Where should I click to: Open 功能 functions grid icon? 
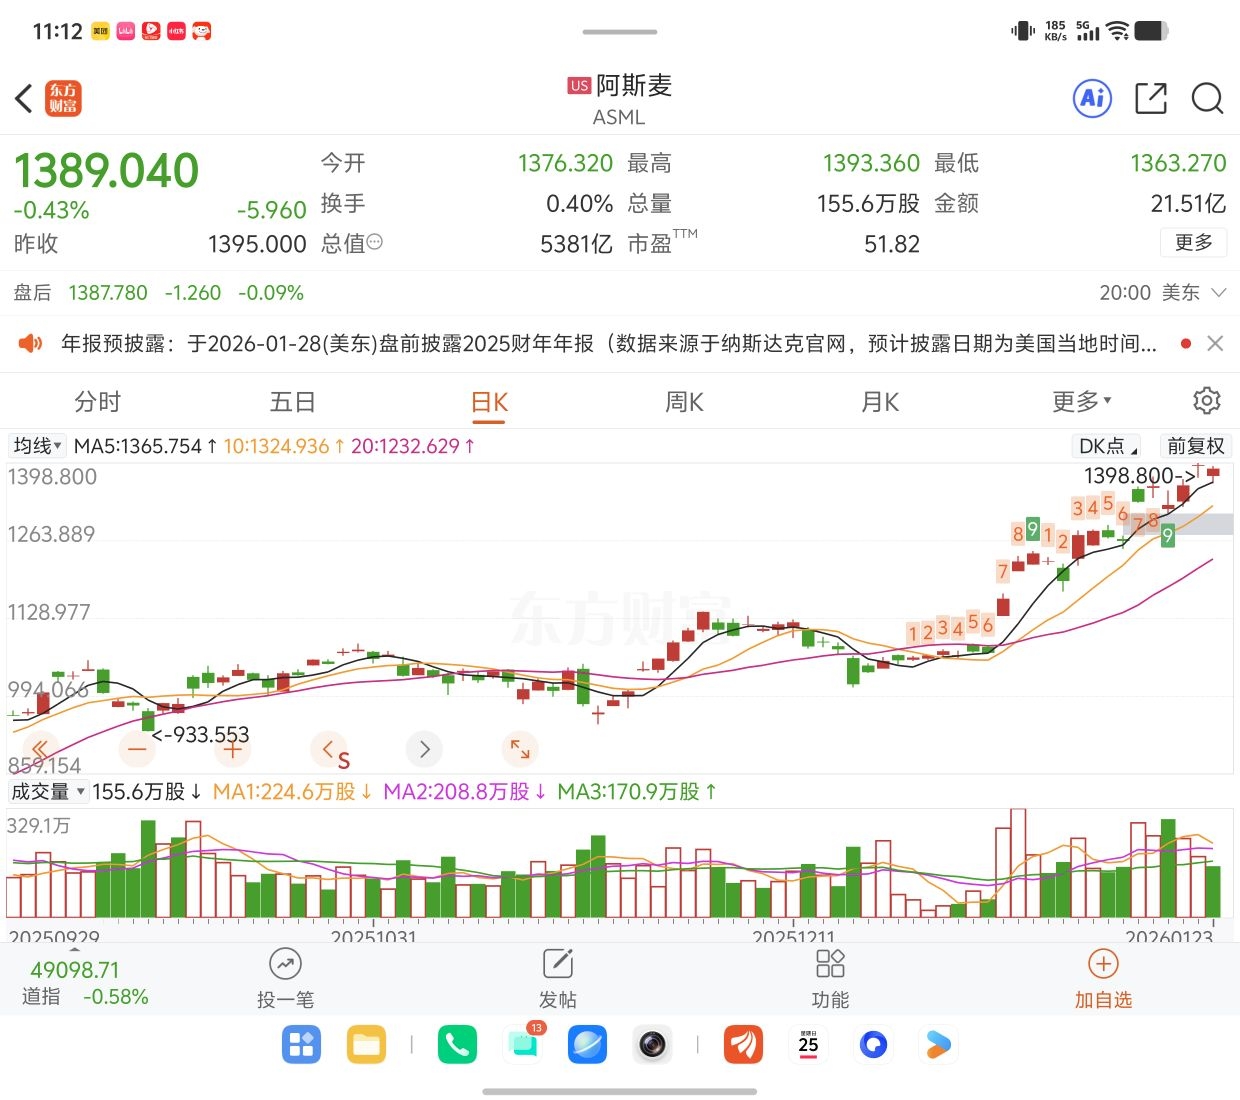click(x=830, y=964)
